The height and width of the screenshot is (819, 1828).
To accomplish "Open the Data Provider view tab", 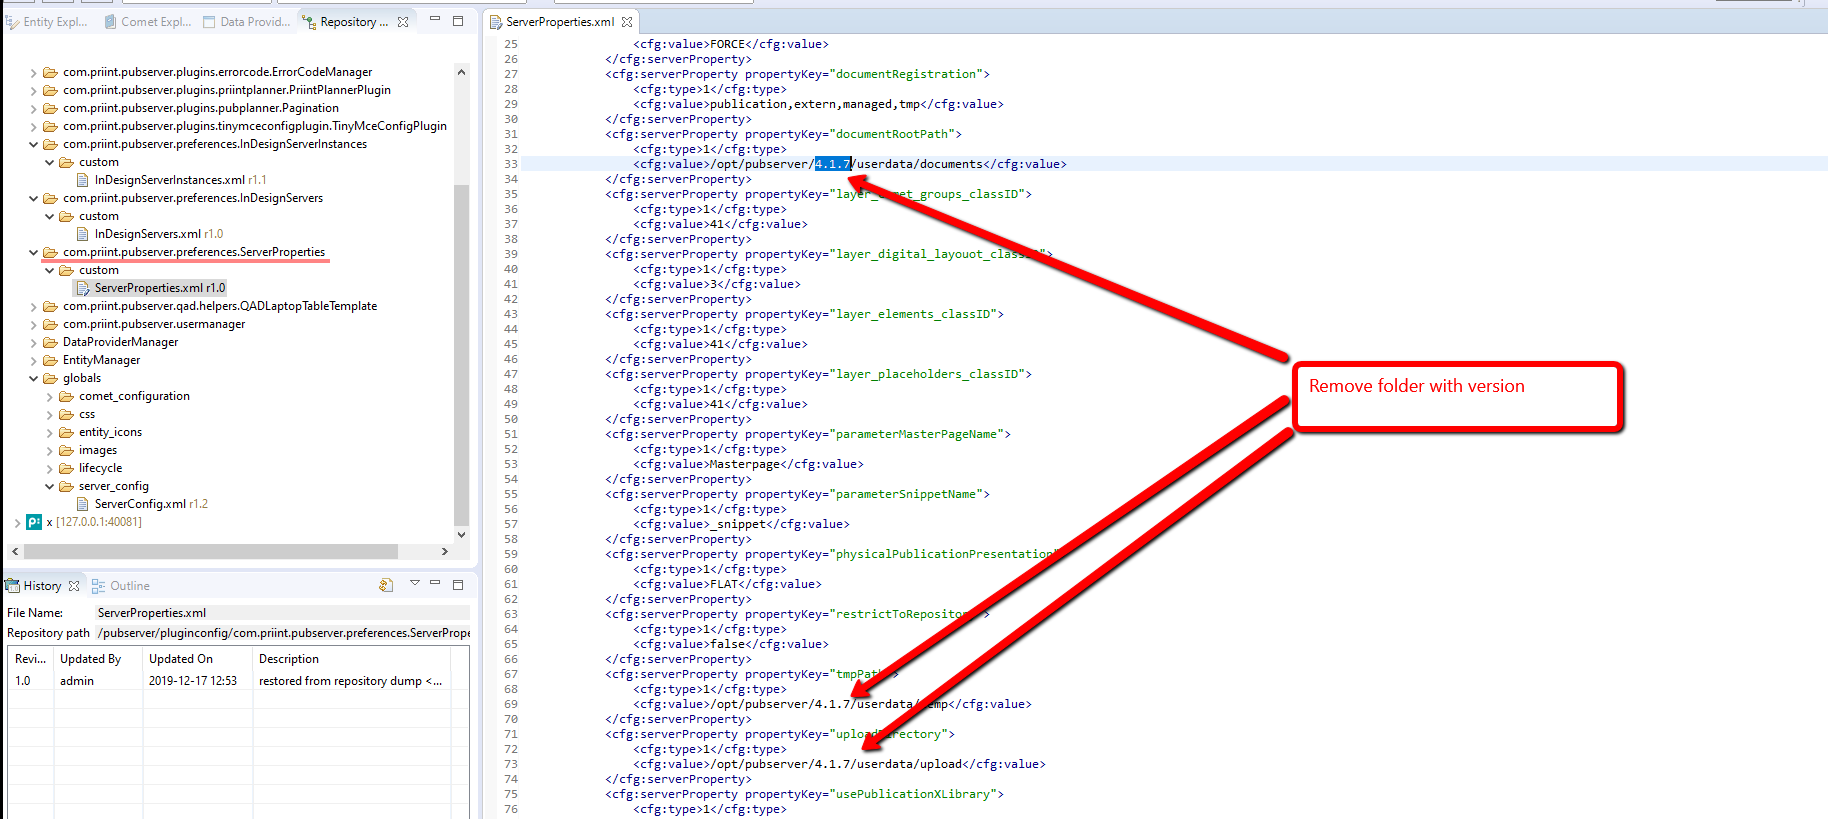I will pos(247,22).
